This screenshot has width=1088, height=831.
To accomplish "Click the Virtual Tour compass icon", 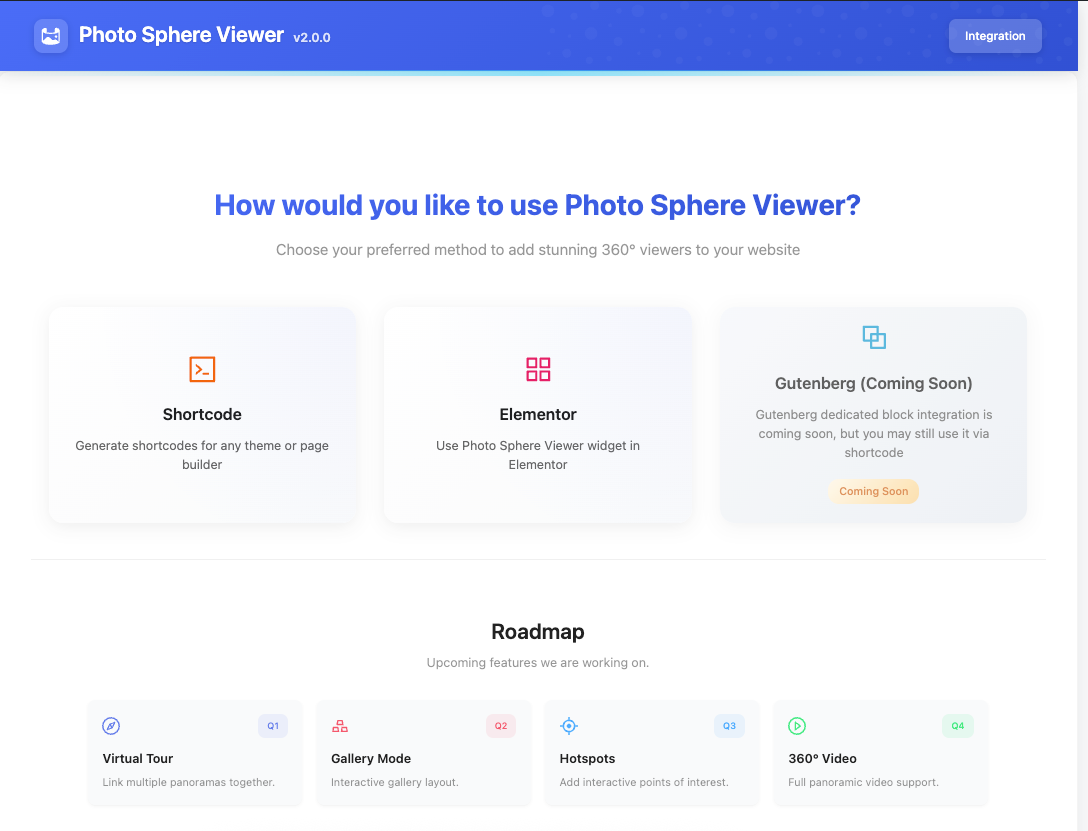I will (x=111, y=726).
